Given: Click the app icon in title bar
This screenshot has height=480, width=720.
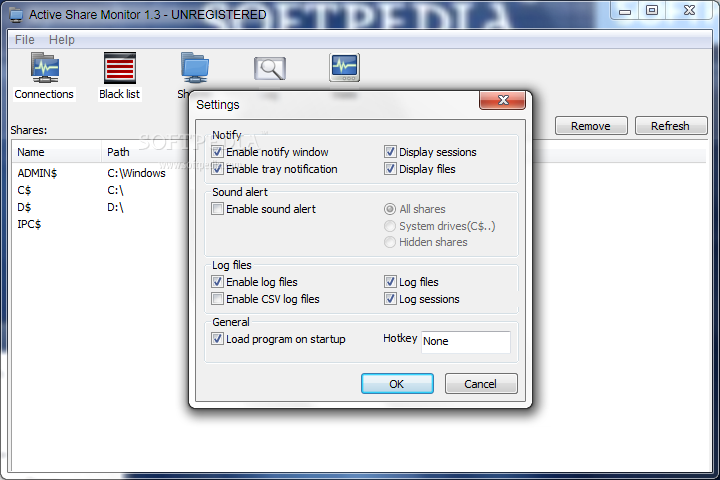Looking at the screenshot, I should [x=17, y=15].
